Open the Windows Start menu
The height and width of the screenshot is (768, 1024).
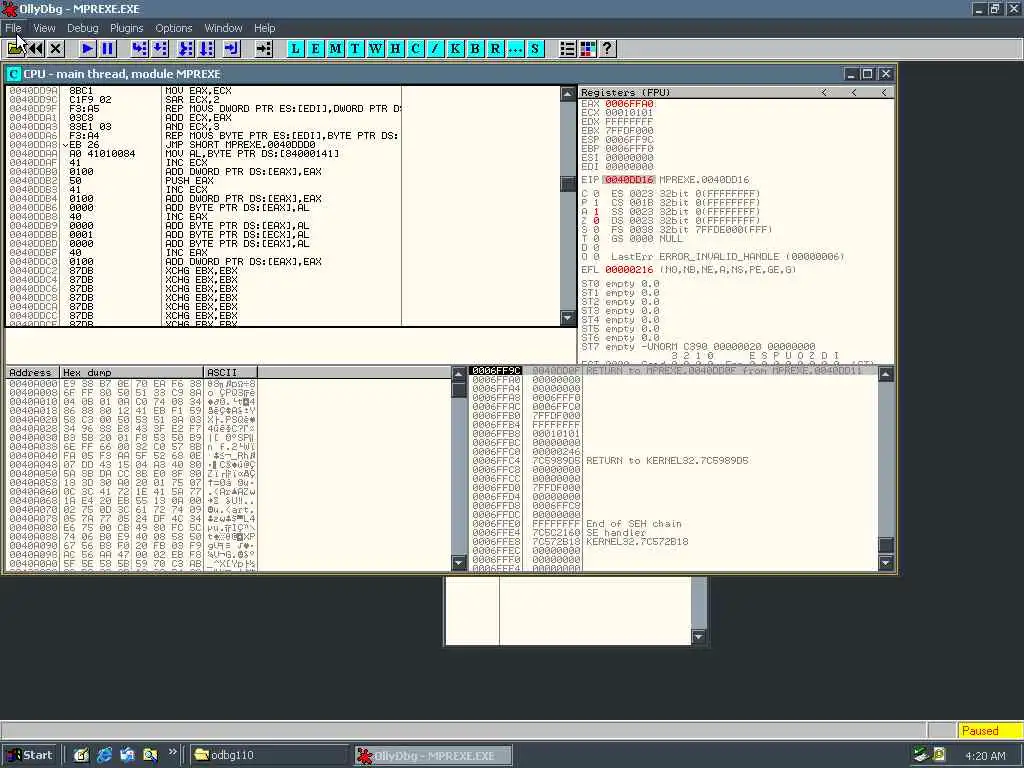point(30,755)
